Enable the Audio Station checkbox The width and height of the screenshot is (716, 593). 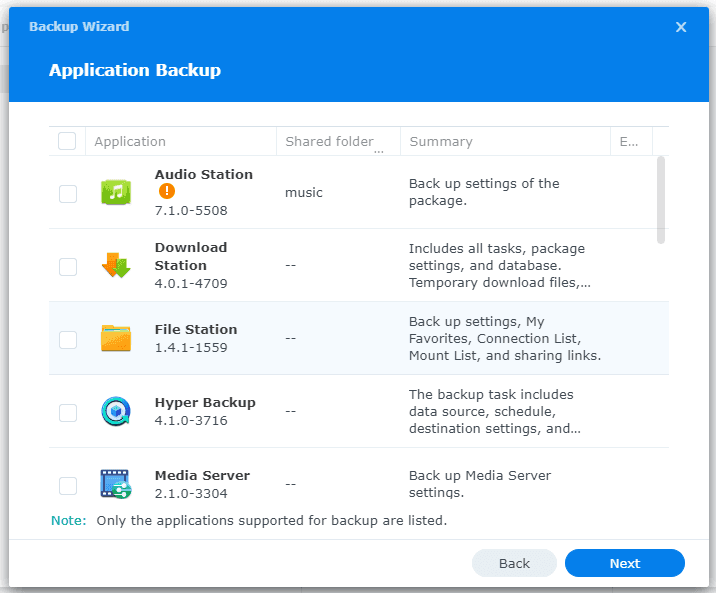click(68, 193)
